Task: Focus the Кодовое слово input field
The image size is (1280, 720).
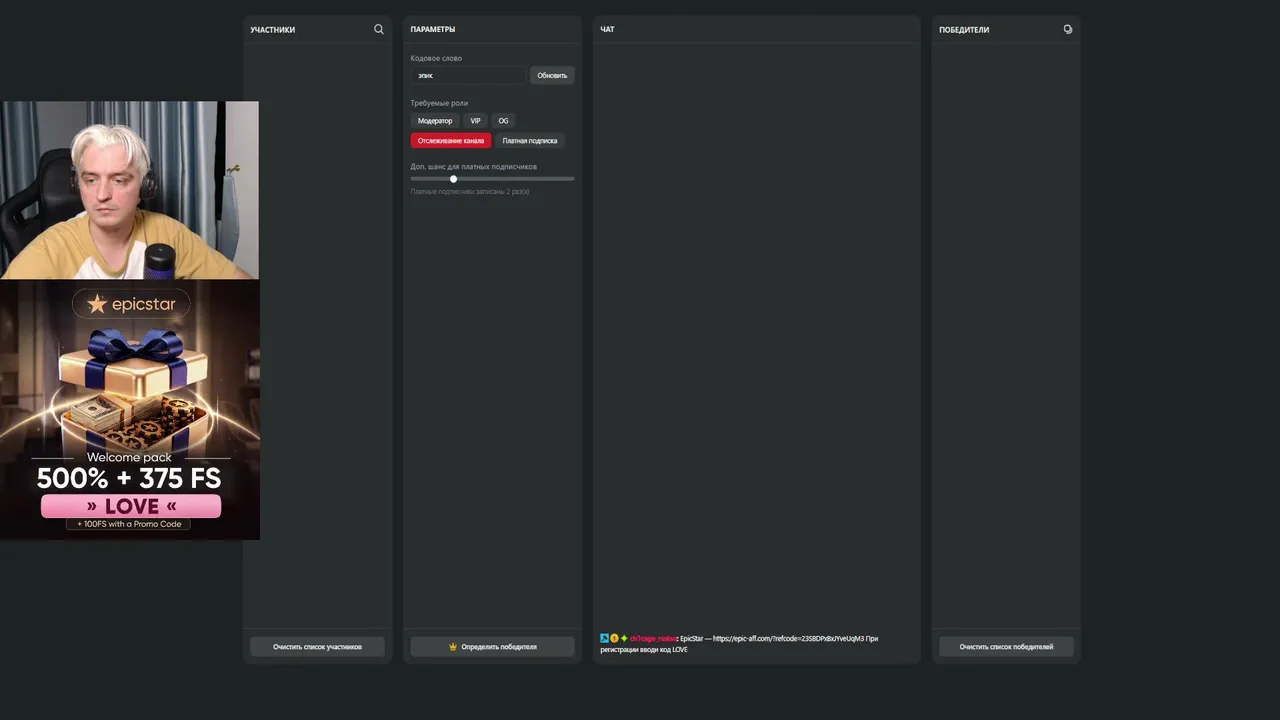Action: [x=468, y=75]
